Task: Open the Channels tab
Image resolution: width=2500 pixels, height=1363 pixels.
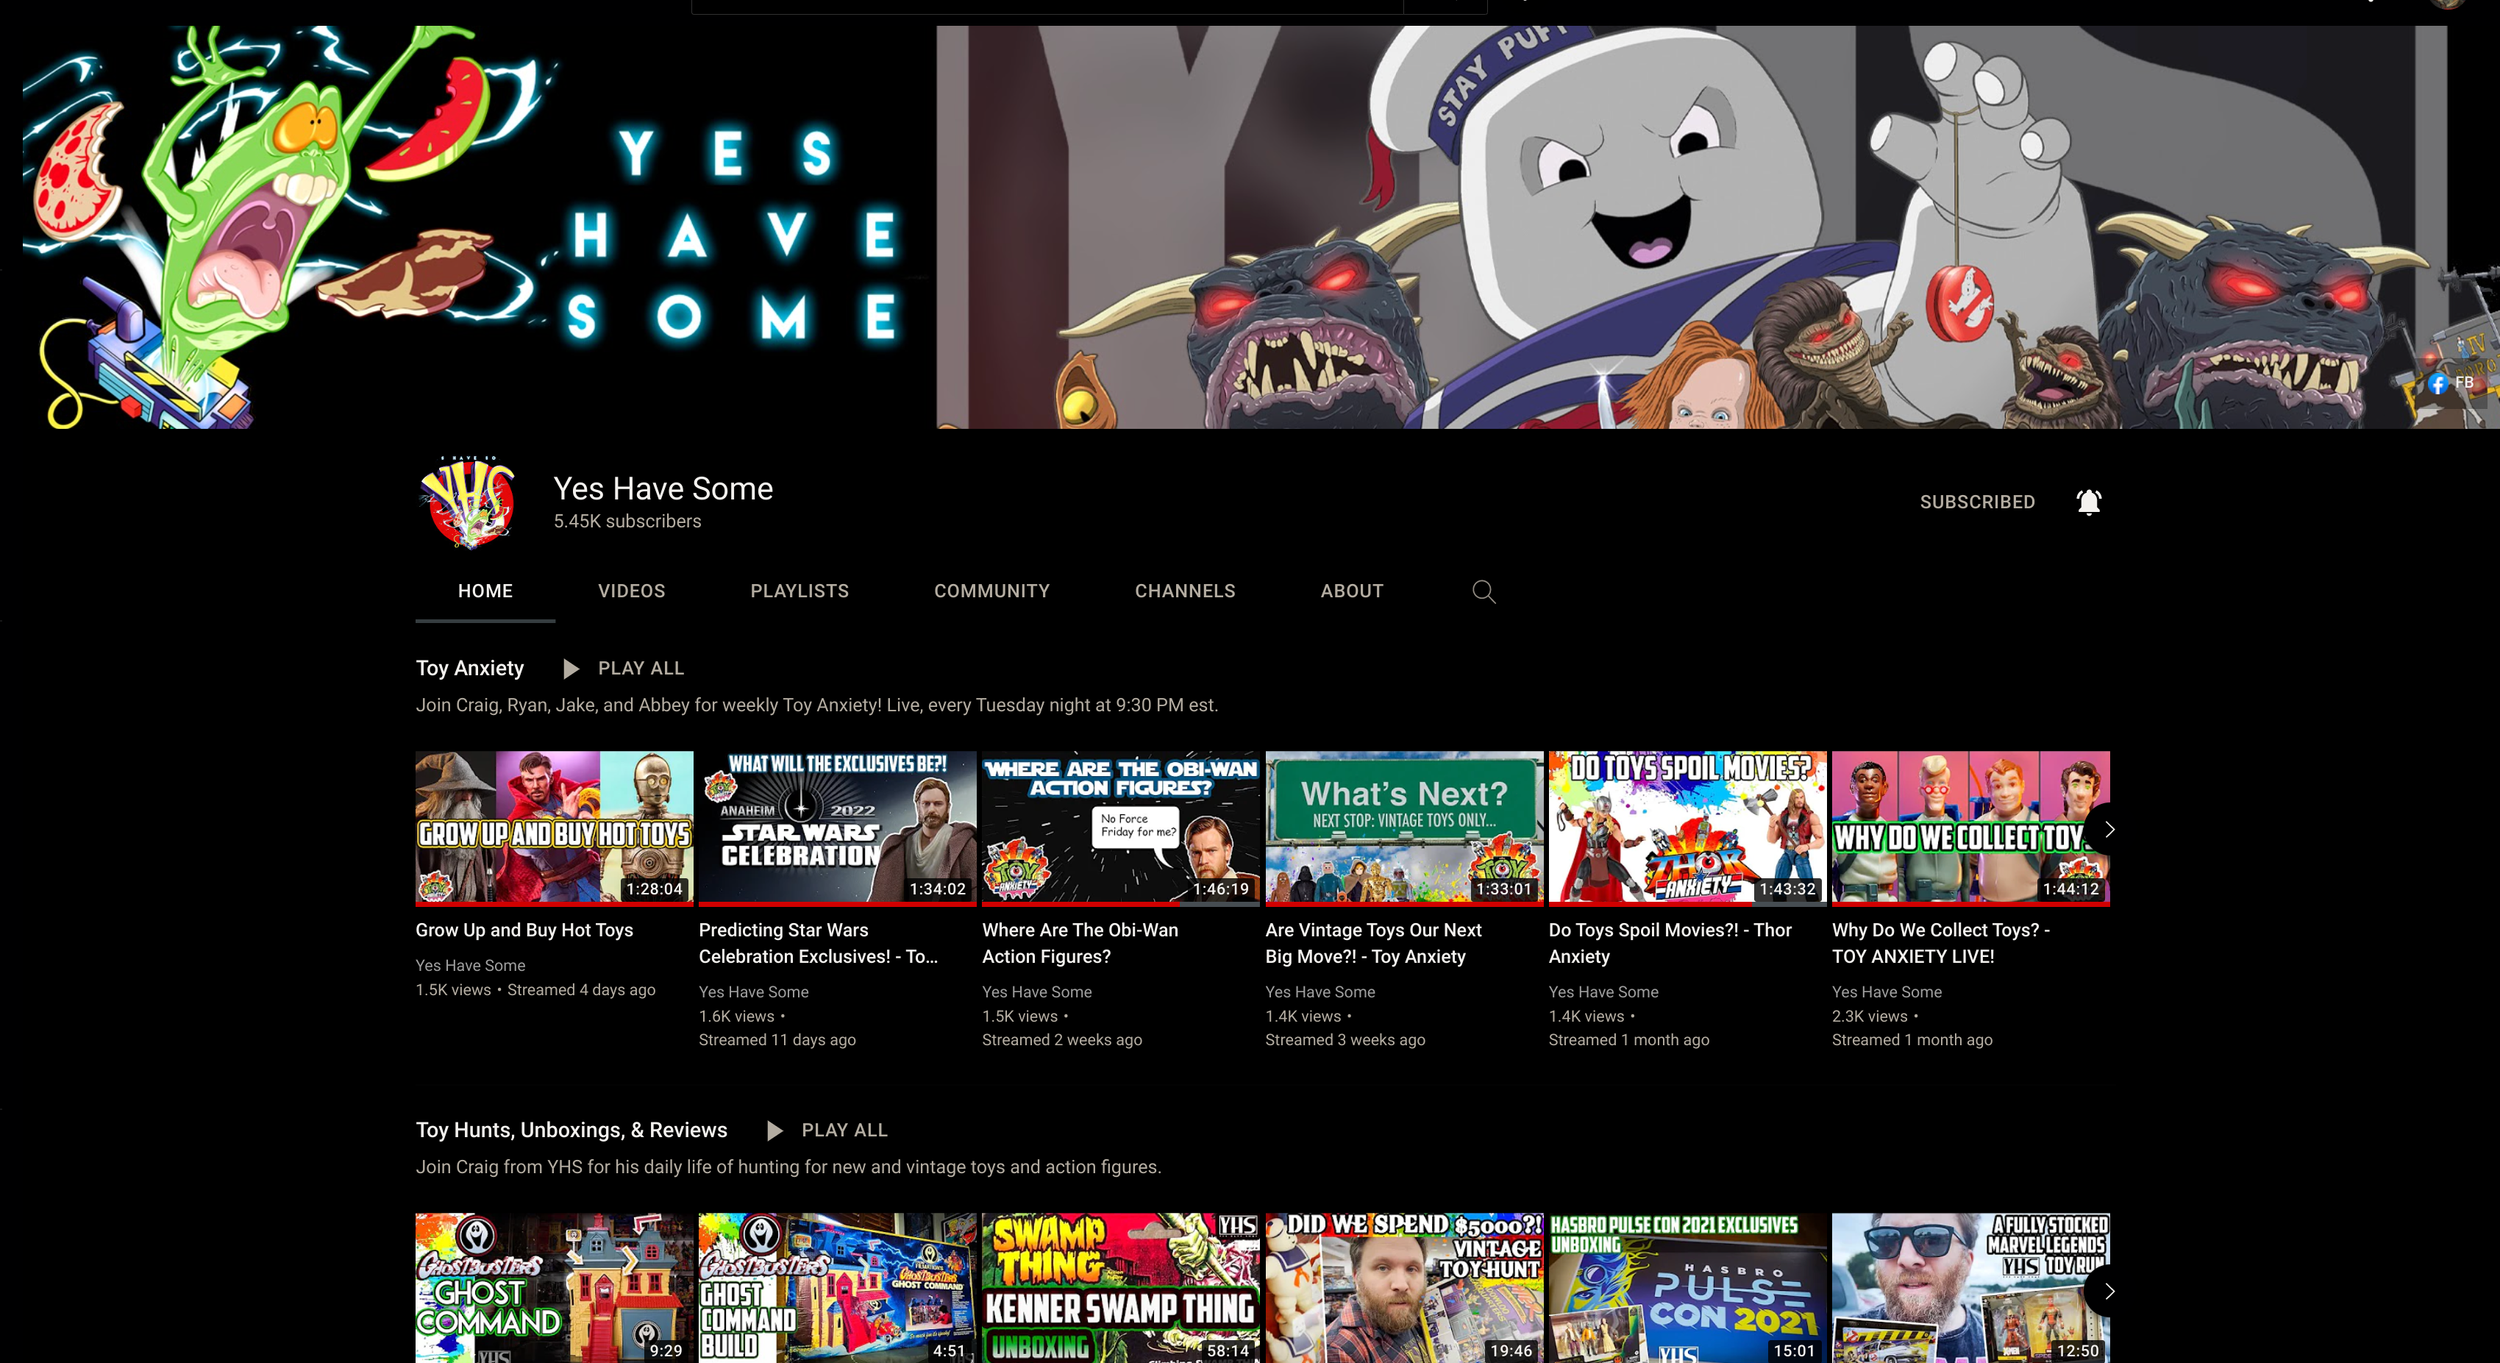Action: 1184,591
